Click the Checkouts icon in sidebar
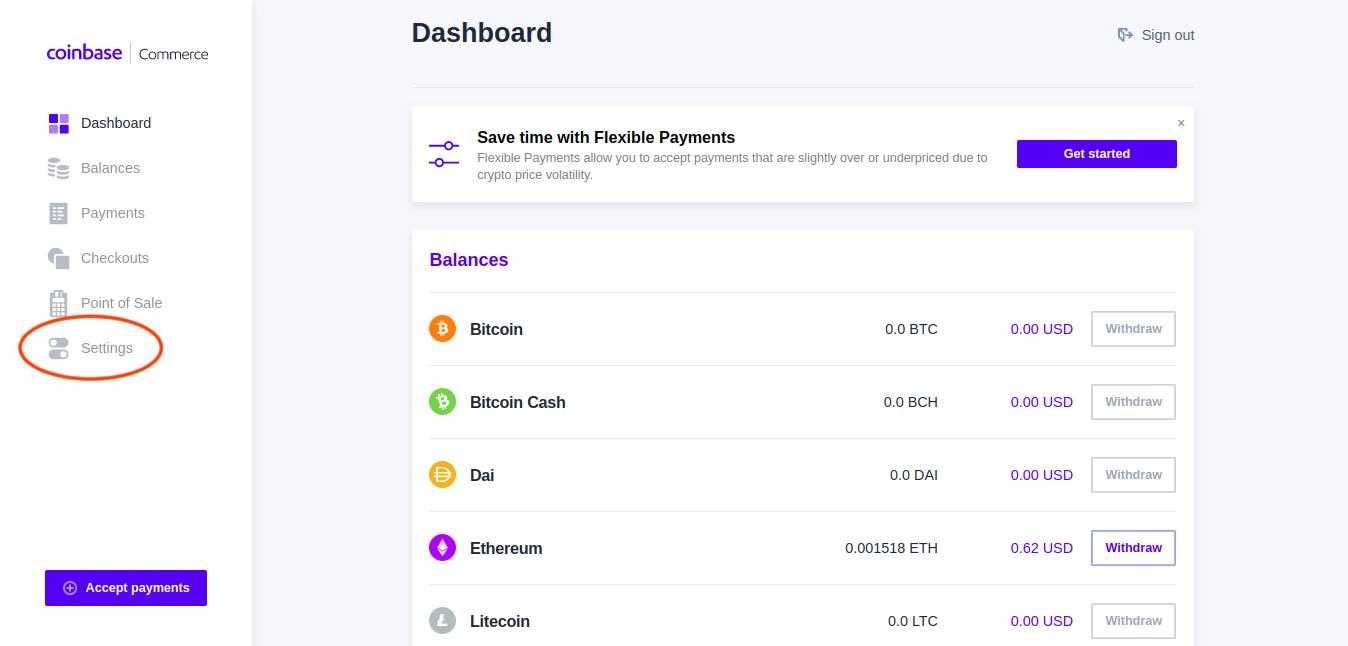The image size is (1348, 646). pyautogui.click(x=59, y=258)
